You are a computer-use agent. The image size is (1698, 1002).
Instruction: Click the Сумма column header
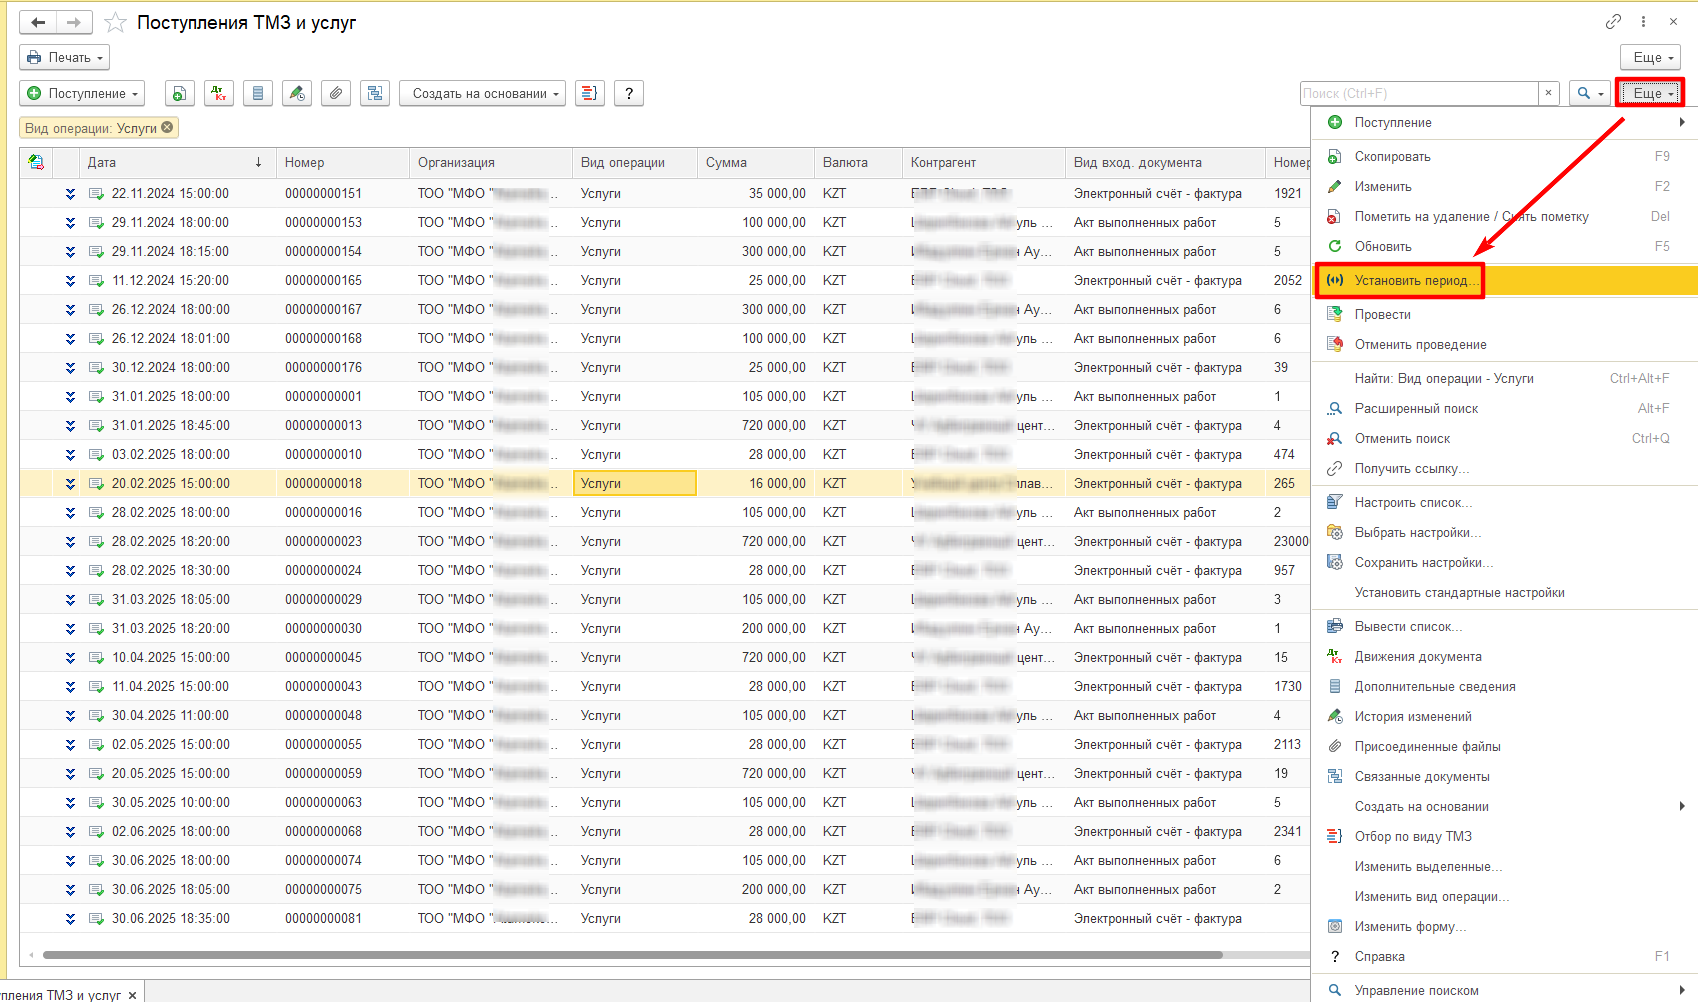pyautogui.click(x=756, y=162)
